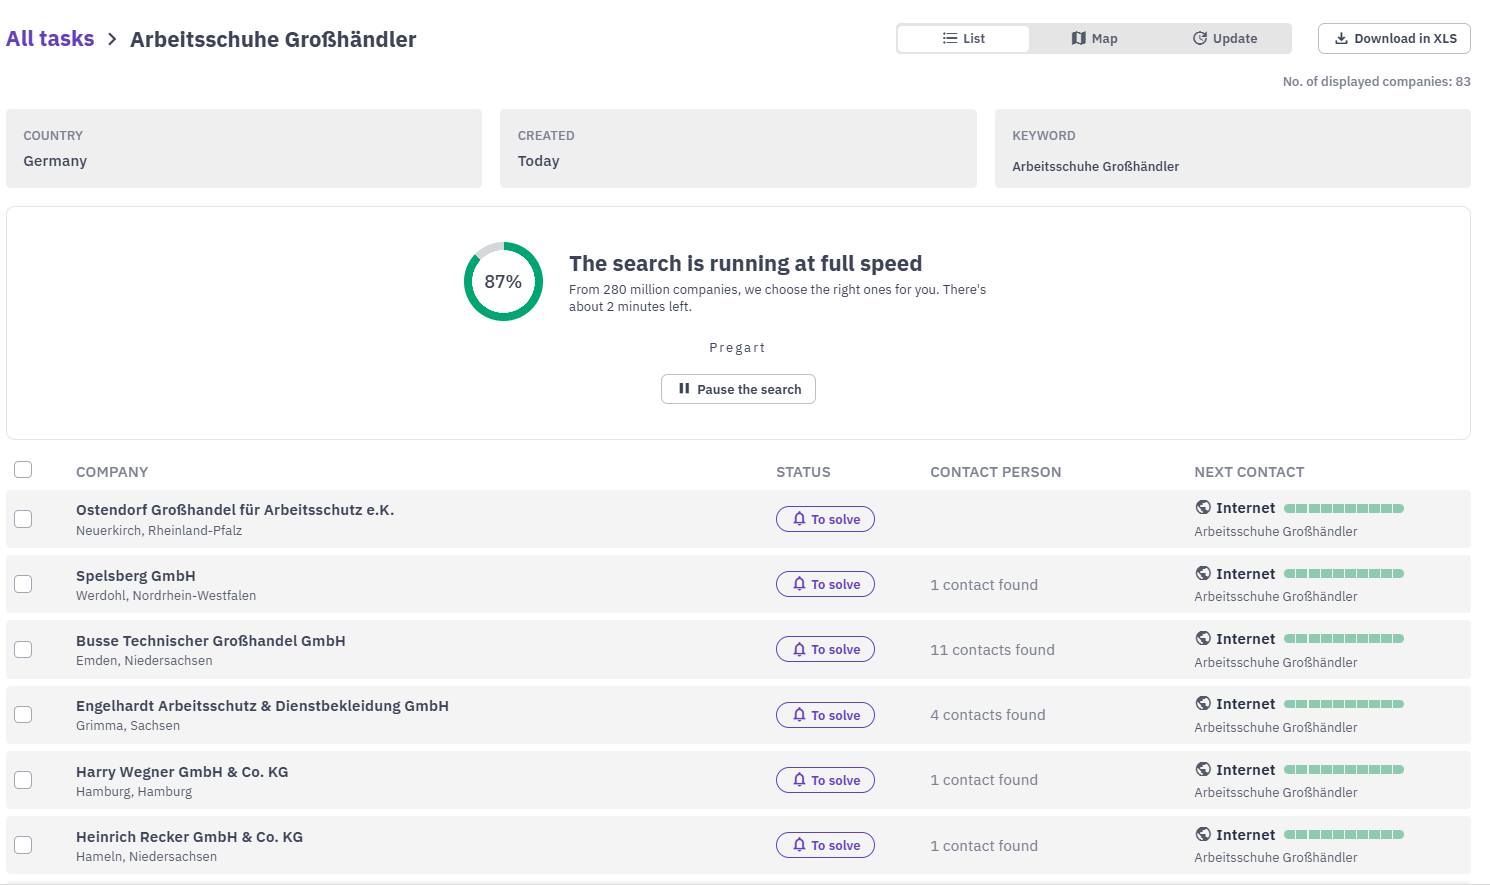The height and width of the screenshot is (885, 1490).
Task: Click the relevance bar in Heinrich Recker row
Action: (1344, 834)
